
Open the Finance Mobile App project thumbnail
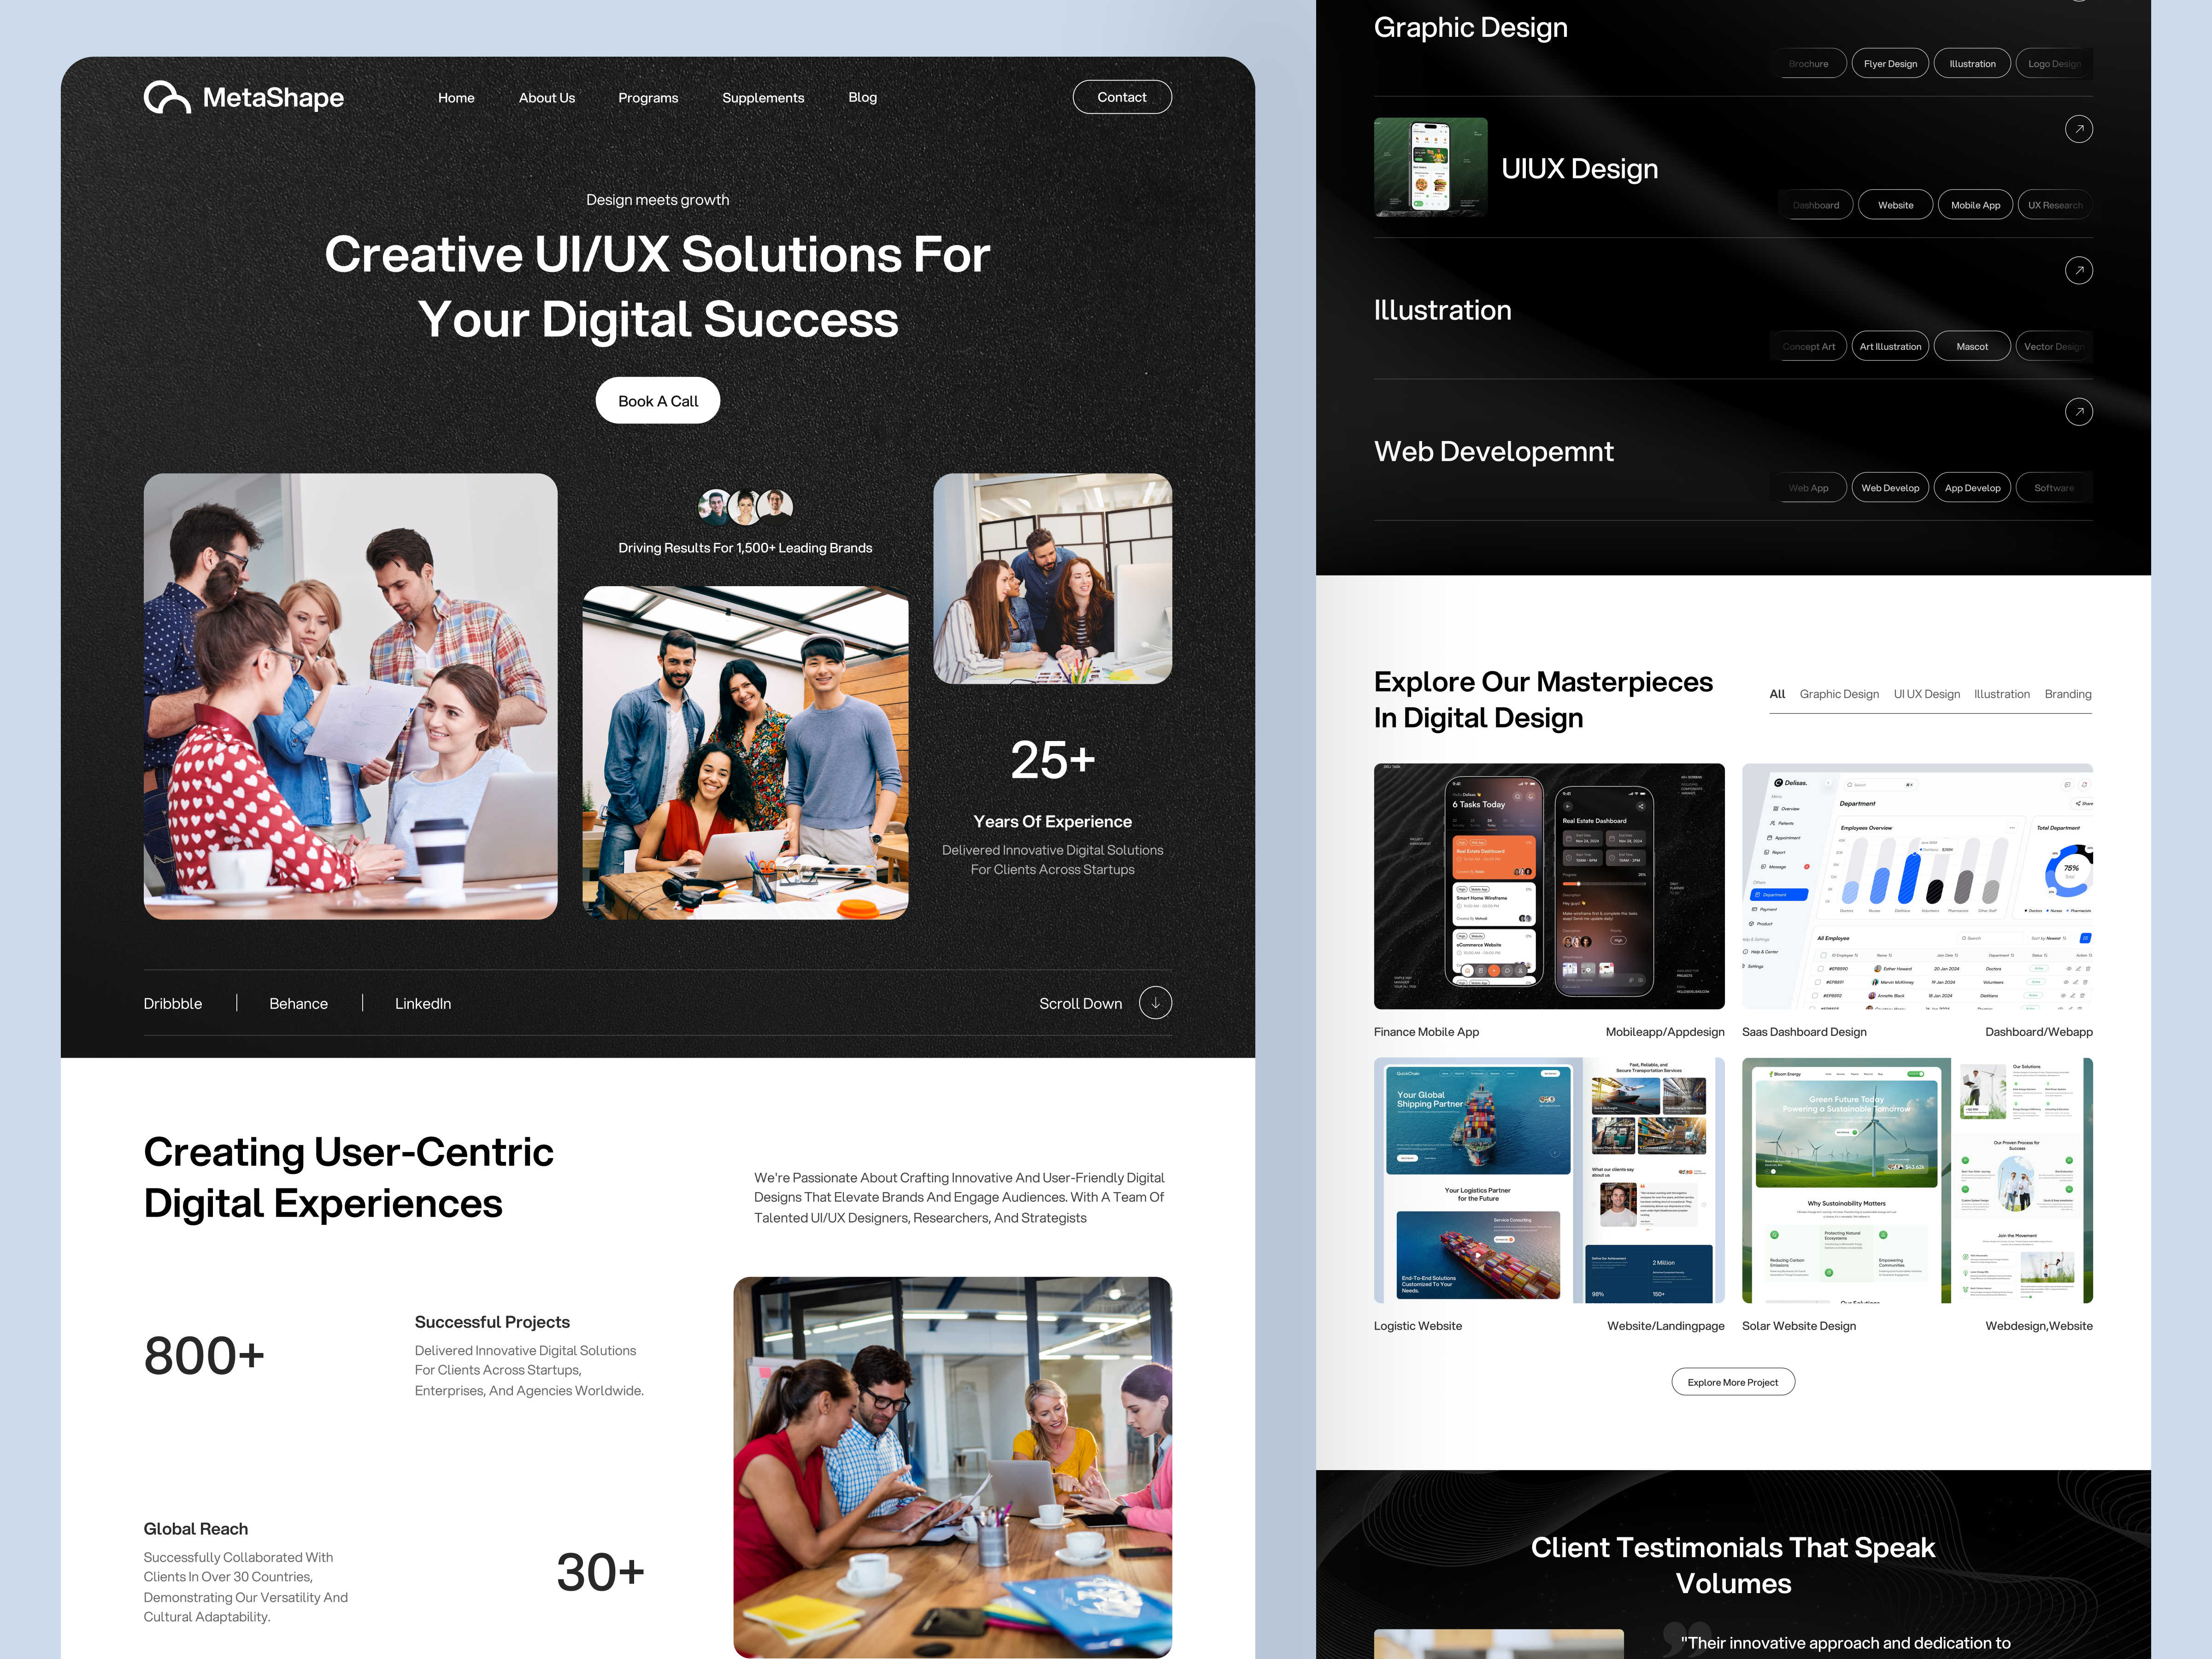[x=1548, y=886]
